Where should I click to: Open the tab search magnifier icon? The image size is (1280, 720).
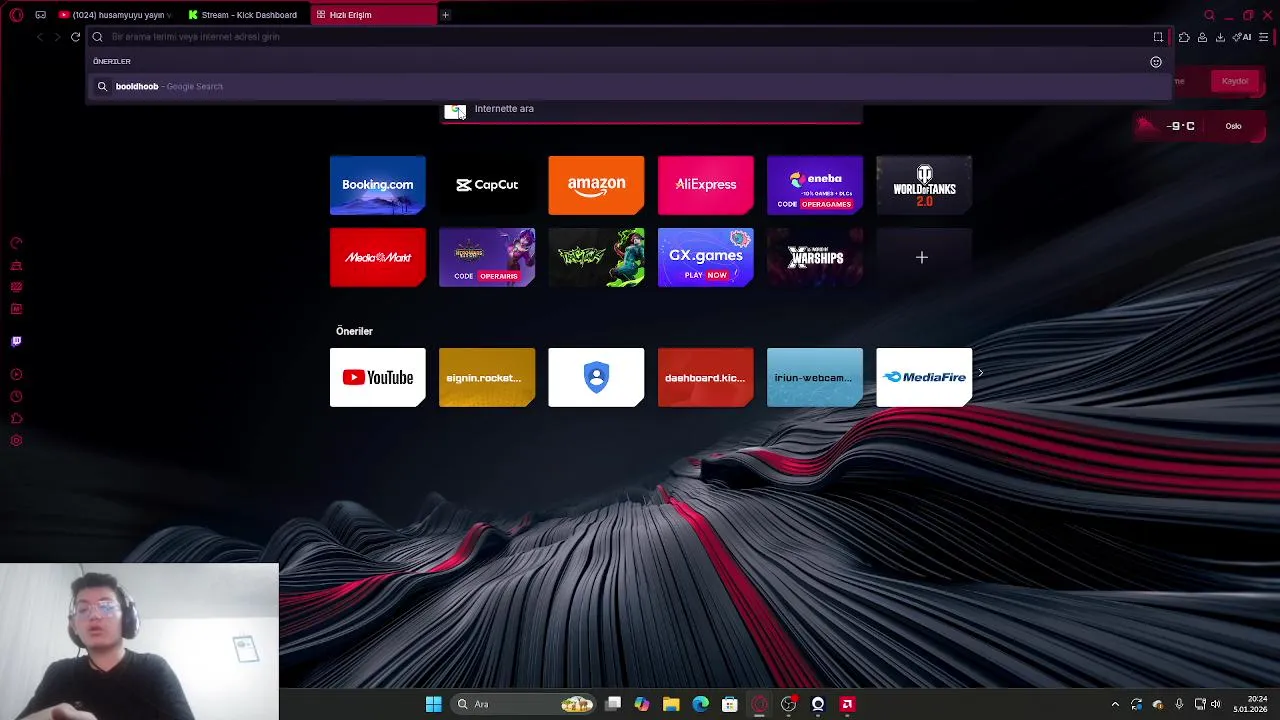click(1209, 15)
